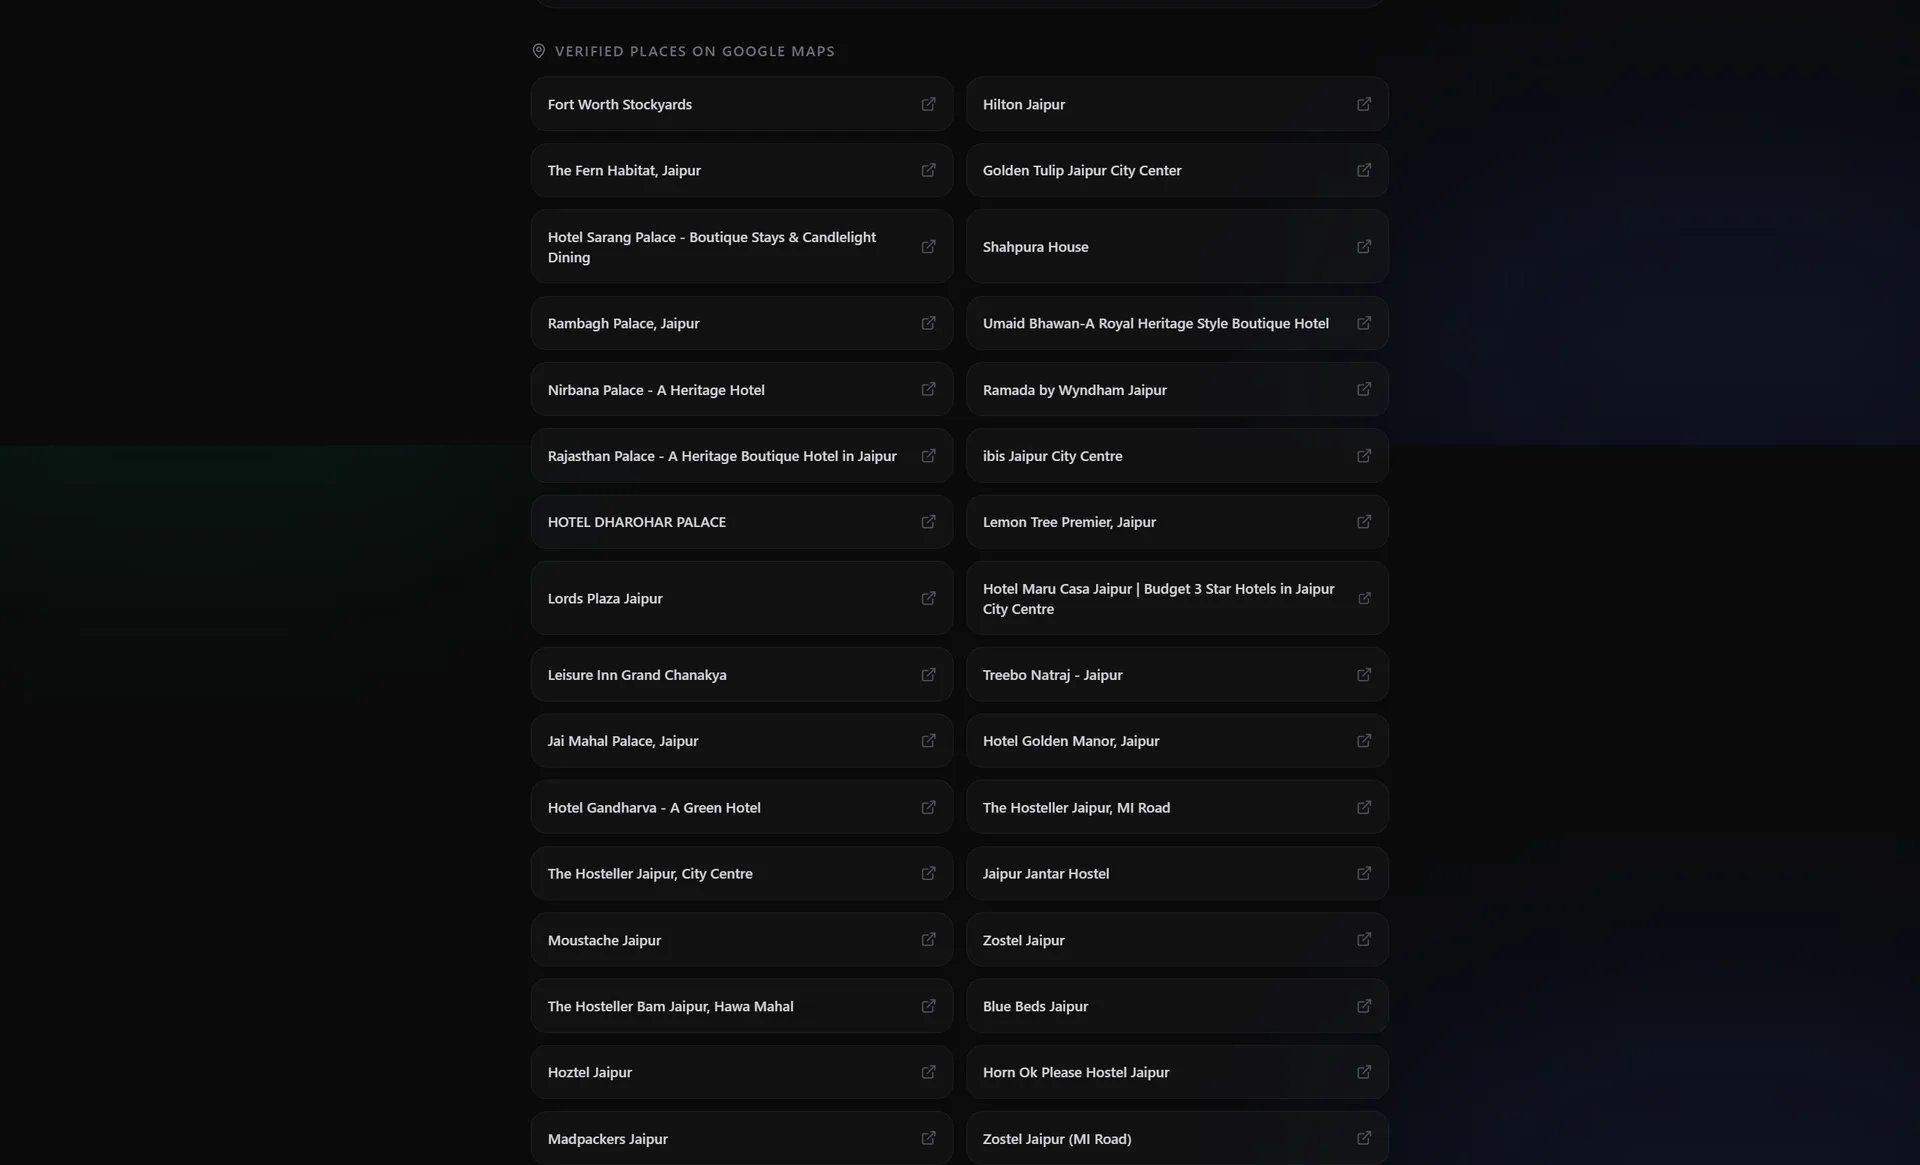Select Golden Tulip Jaipur City Center entry
1920x1165 pixels.
click(x=1177, y=170)
